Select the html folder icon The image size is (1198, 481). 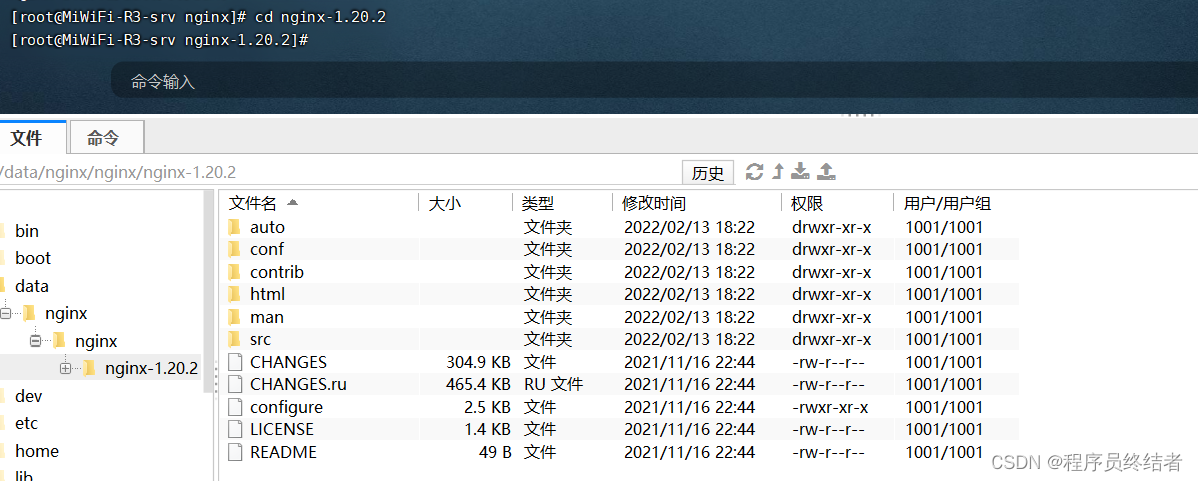coord(235,294)
